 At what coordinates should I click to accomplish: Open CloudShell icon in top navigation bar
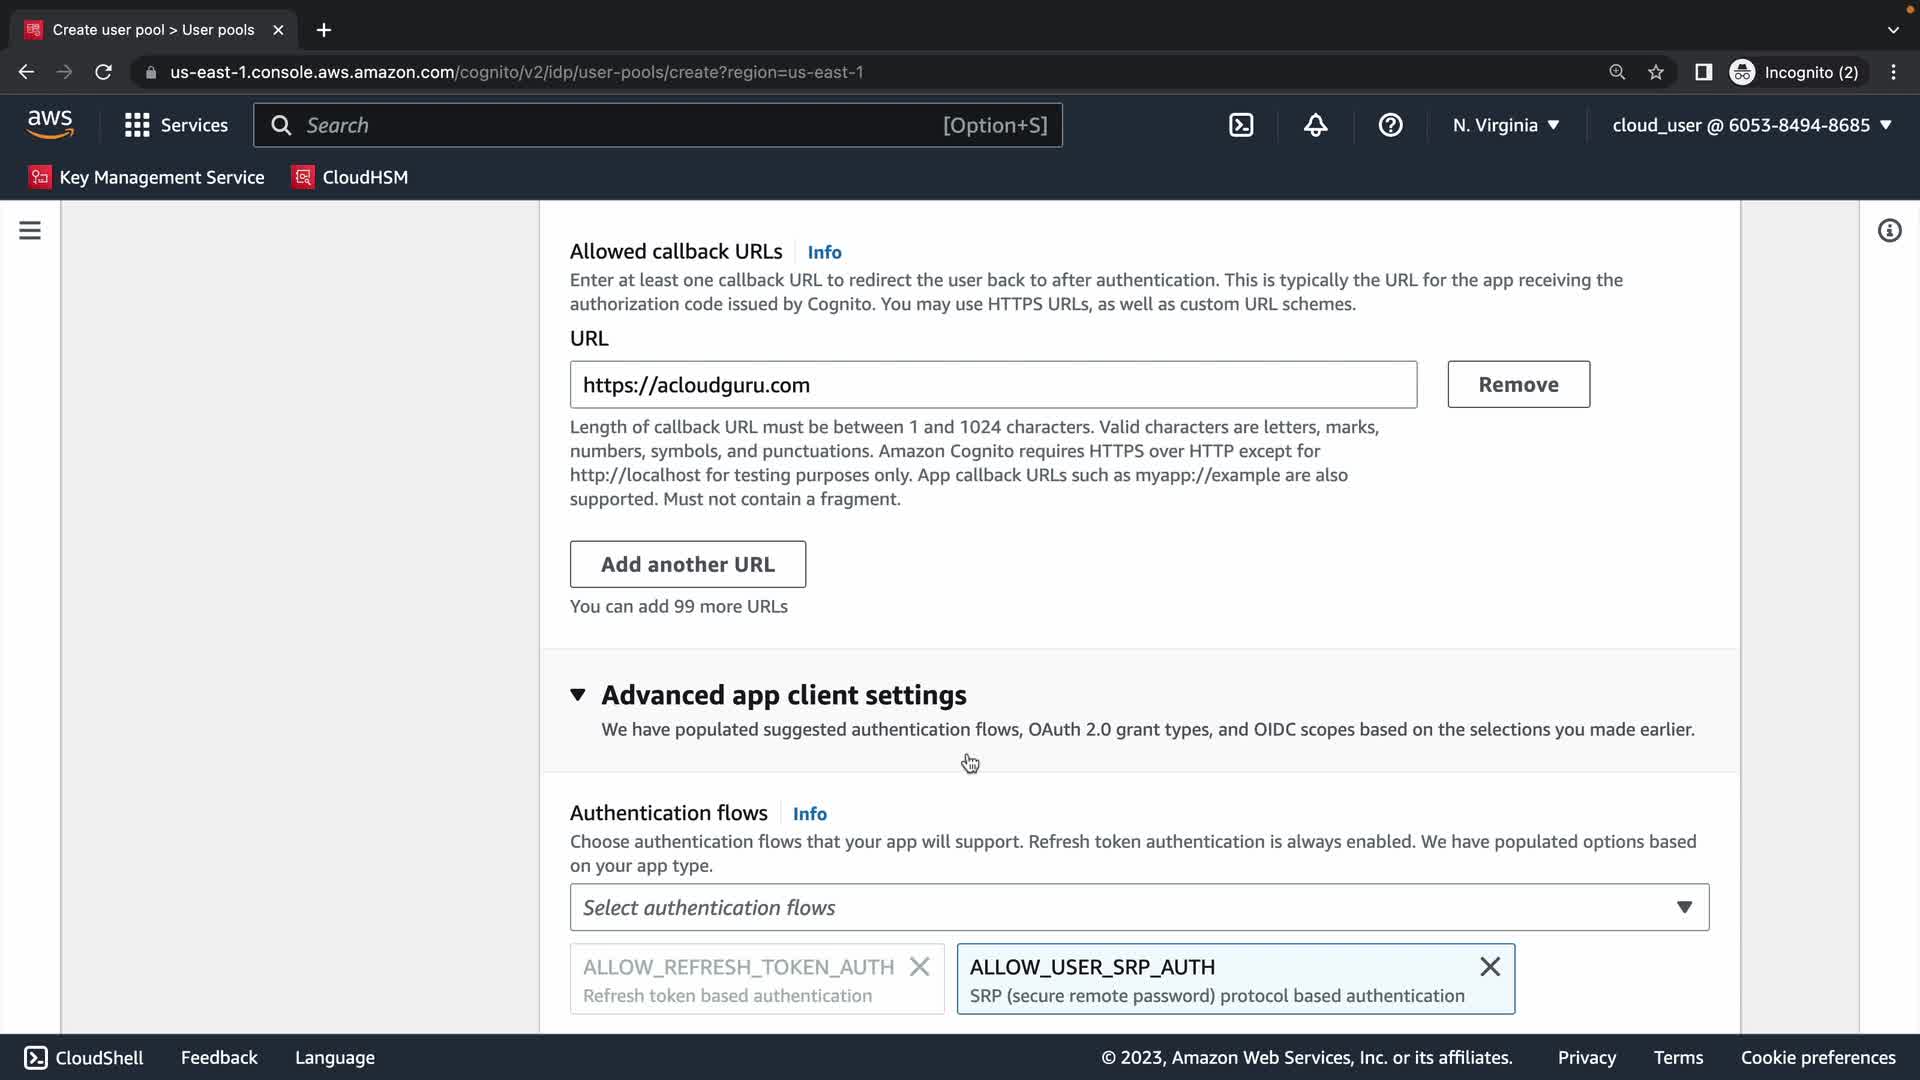[x=1241, y=125]
